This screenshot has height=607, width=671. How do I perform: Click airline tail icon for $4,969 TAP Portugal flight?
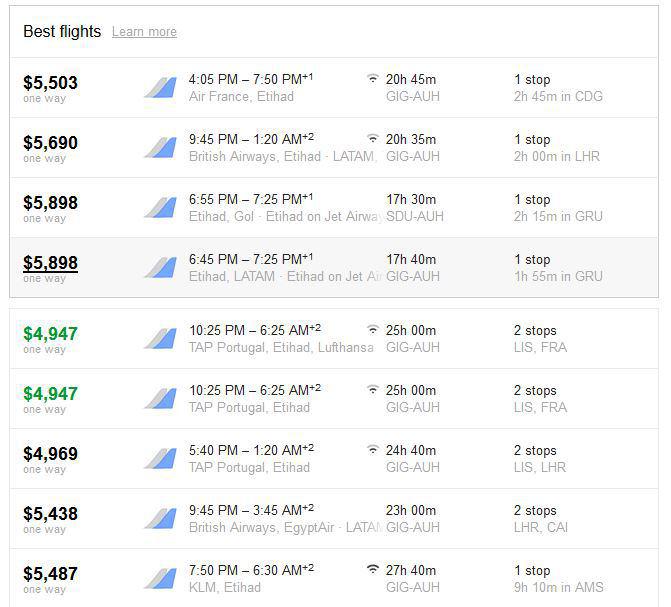(160, 459)
